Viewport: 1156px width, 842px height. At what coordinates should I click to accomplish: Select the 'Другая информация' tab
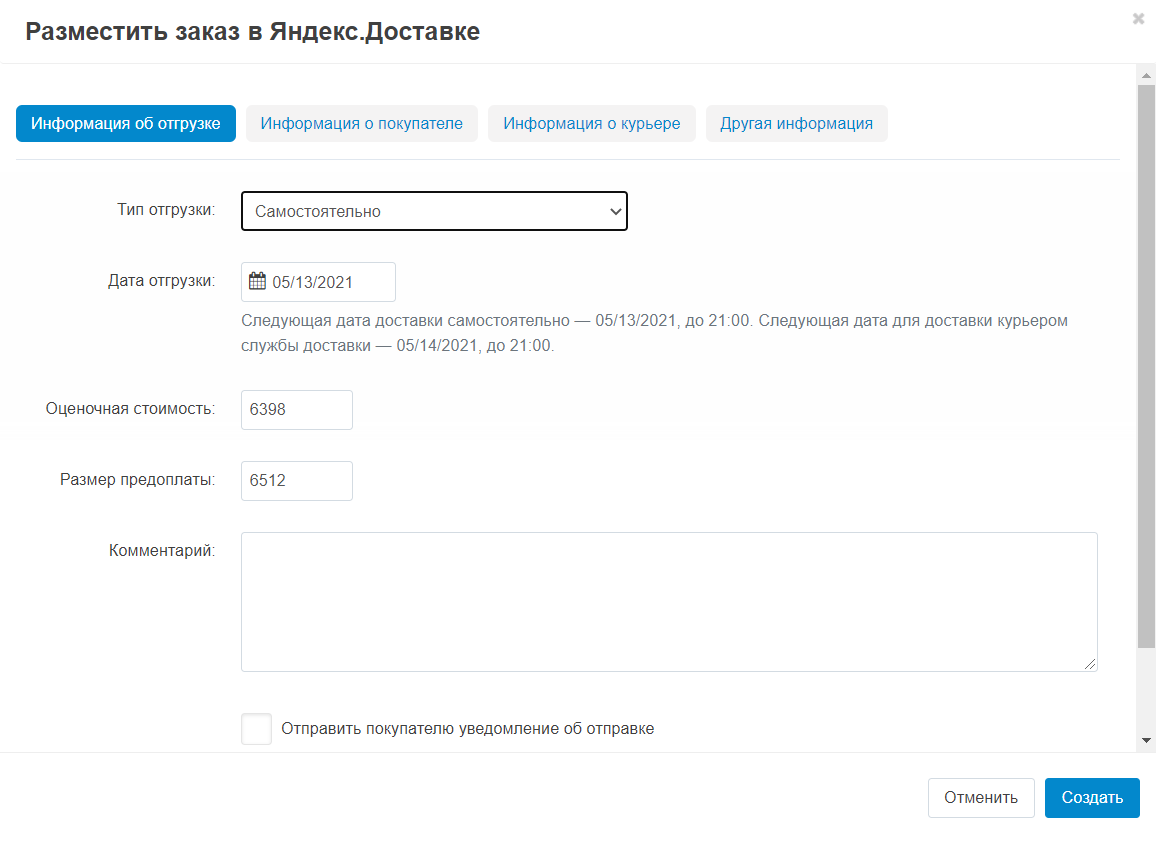tap(796, 124)
